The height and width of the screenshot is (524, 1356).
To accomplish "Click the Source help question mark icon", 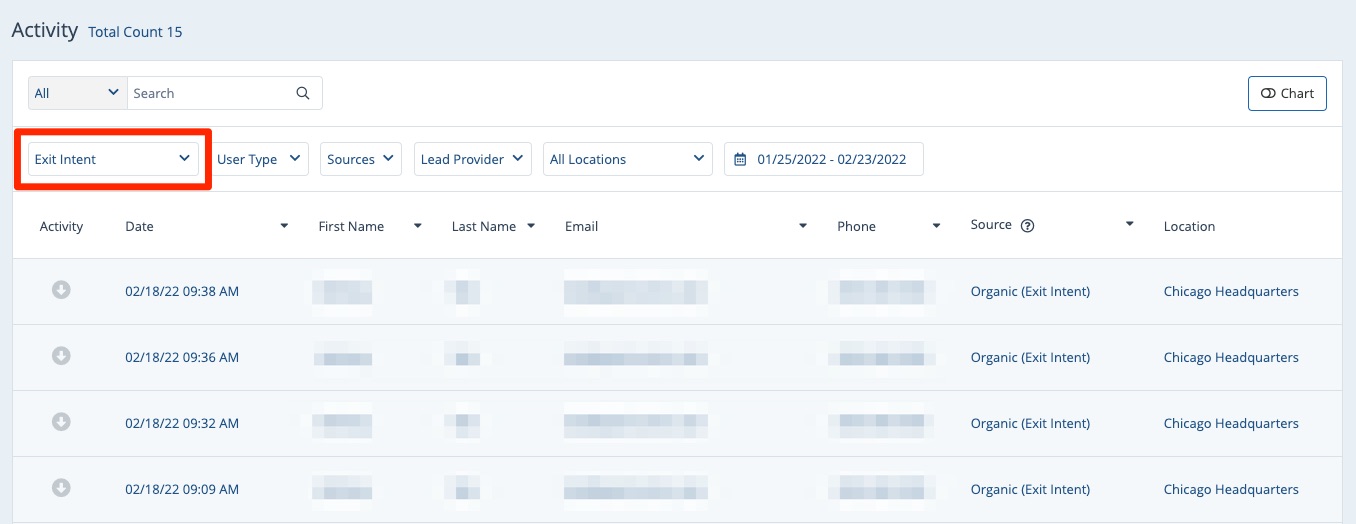I will point(1027,226).
